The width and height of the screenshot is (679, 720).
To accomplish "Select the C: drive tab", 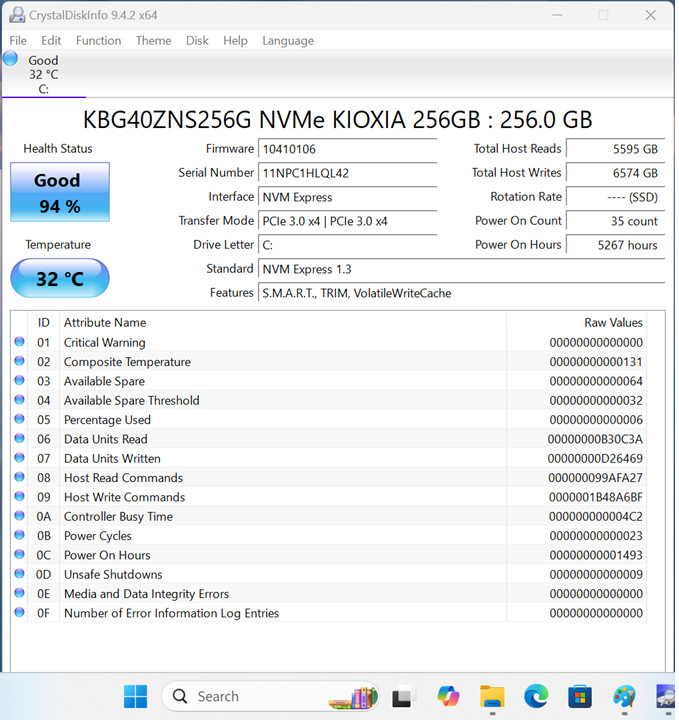I will point(44,74).
